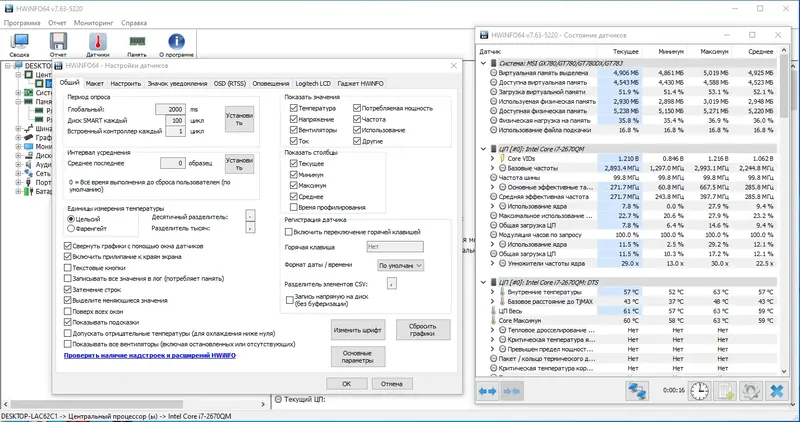The width and height of the screenshot is (800, 422).
Task: Enable Поверх всех окон checkbox
Action: (67, 311)
